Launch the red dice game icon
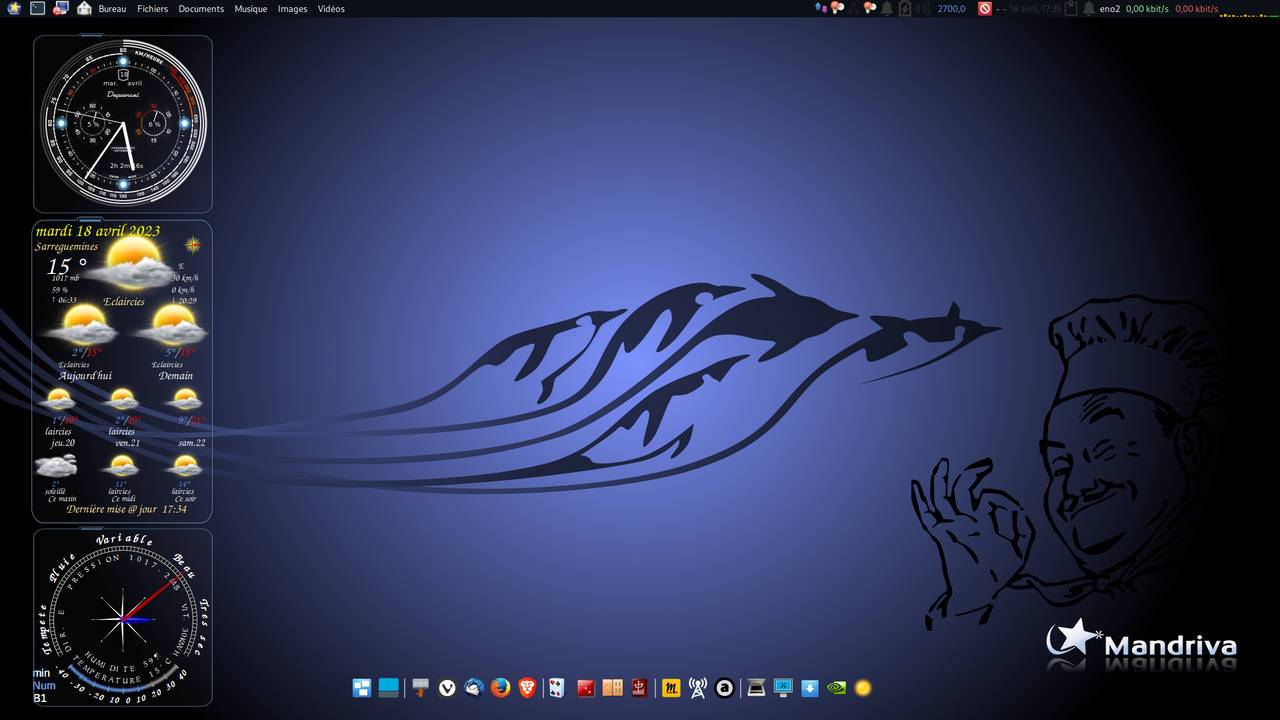1280x720 pixels. point(586,688)
